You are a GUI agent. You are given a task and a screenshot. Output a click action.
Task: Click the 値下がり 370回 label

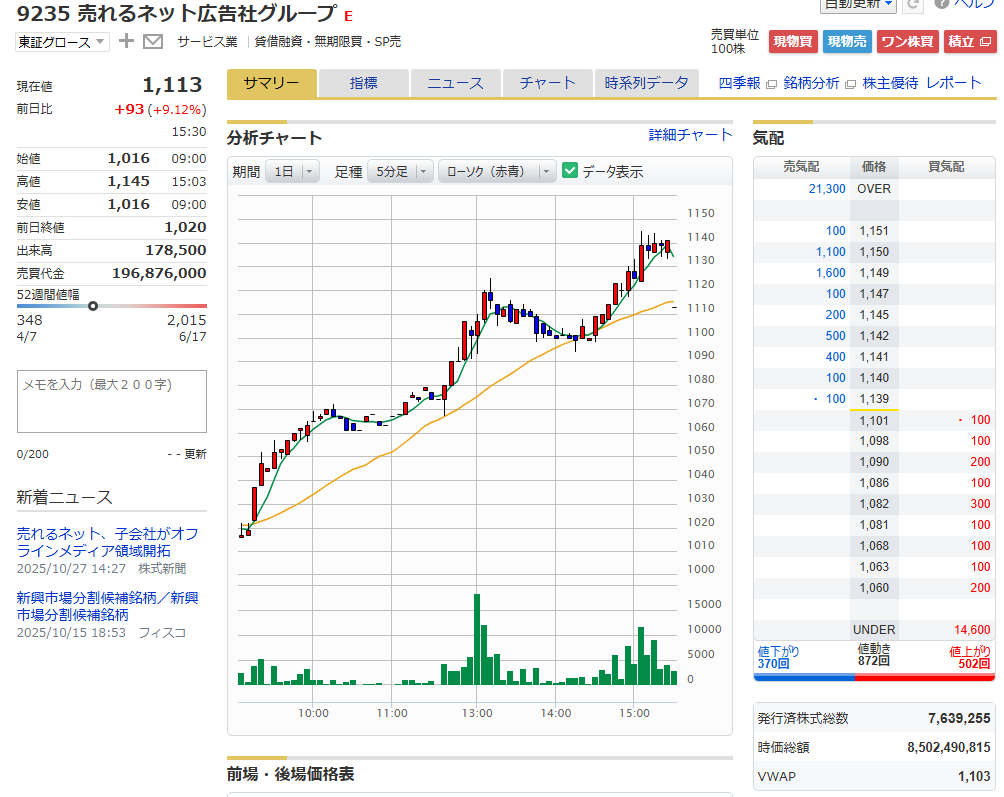click(x=778, y=657)
